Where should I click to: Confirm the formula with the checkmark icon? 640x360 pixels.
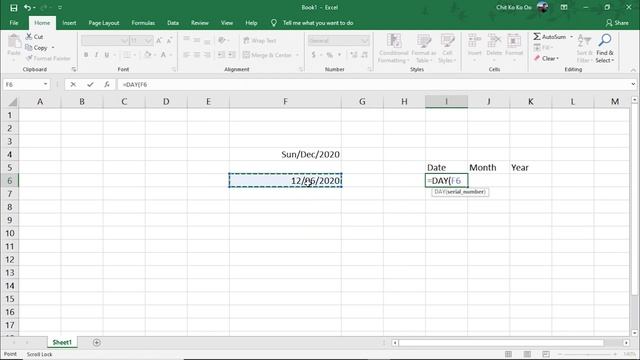pos(90,84)
